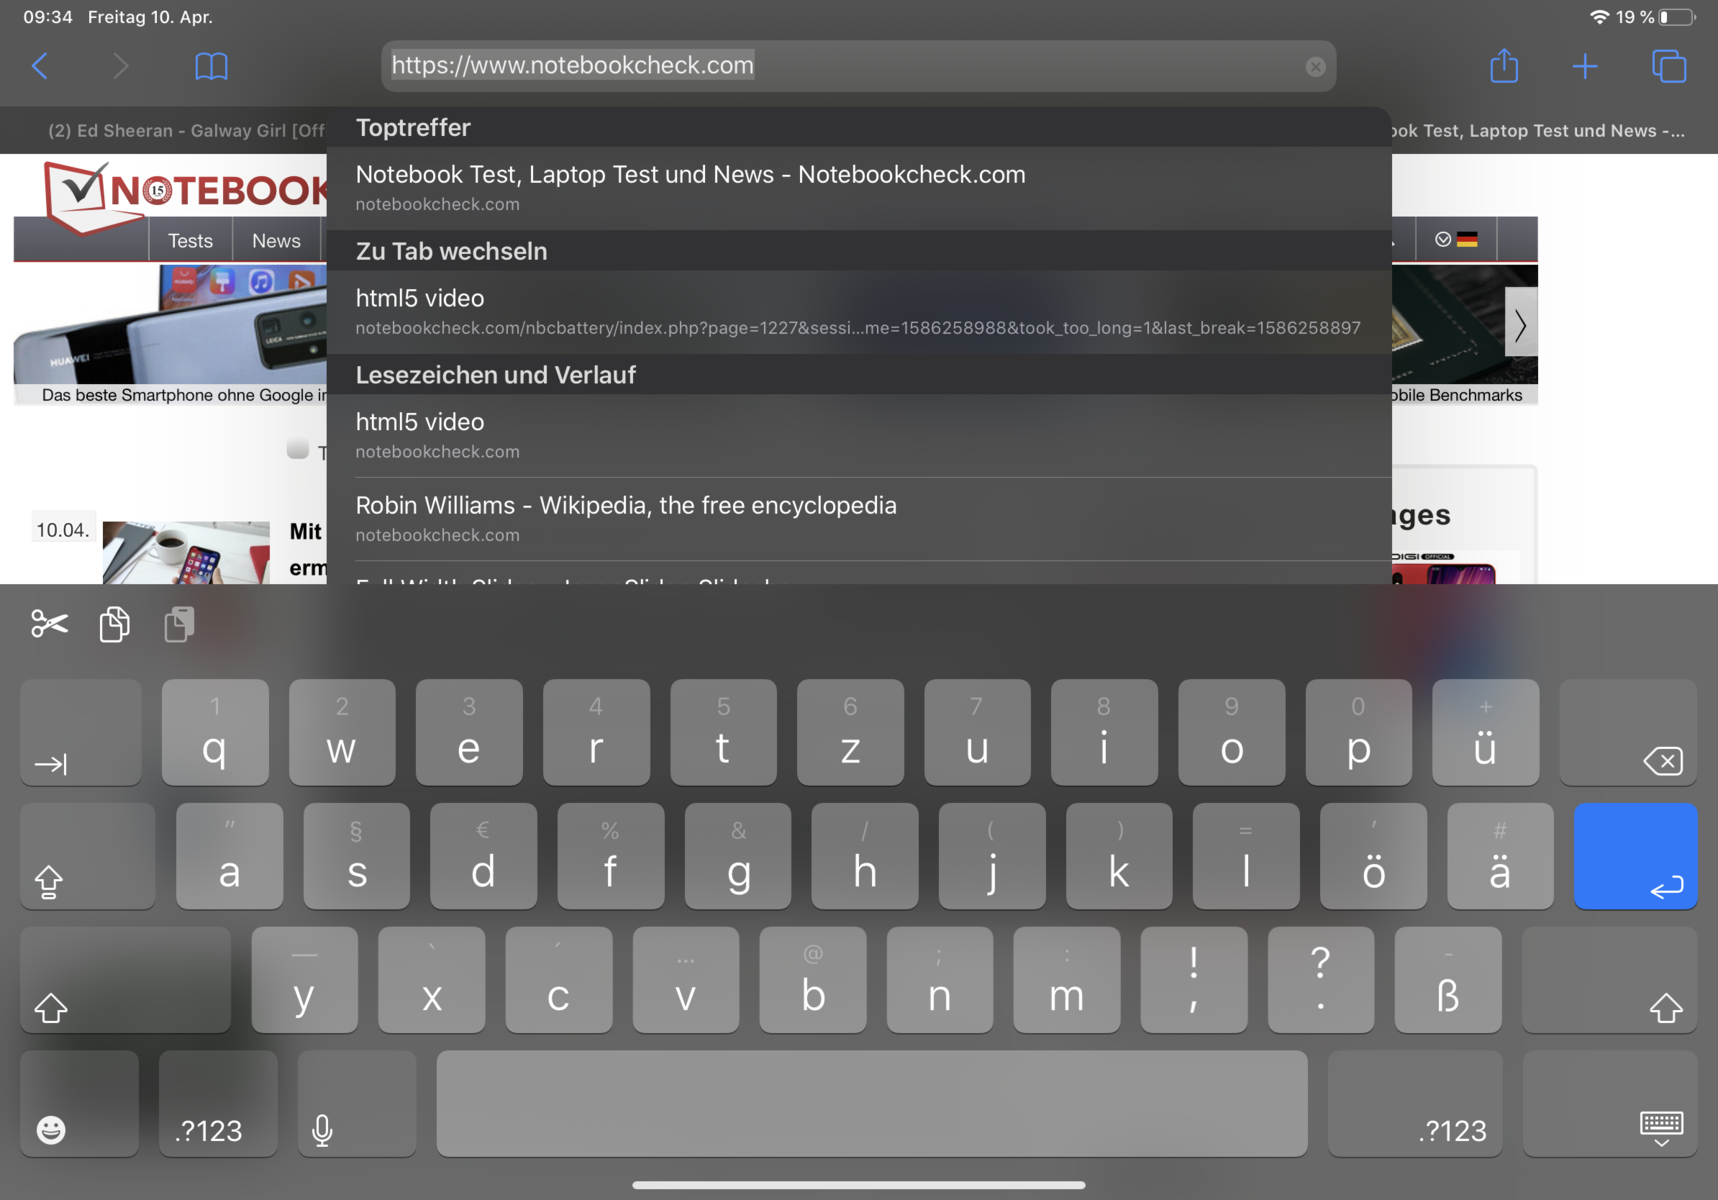Open html5 video bookmark entry
The image size is (1718, 1200).
coord(859,435)
